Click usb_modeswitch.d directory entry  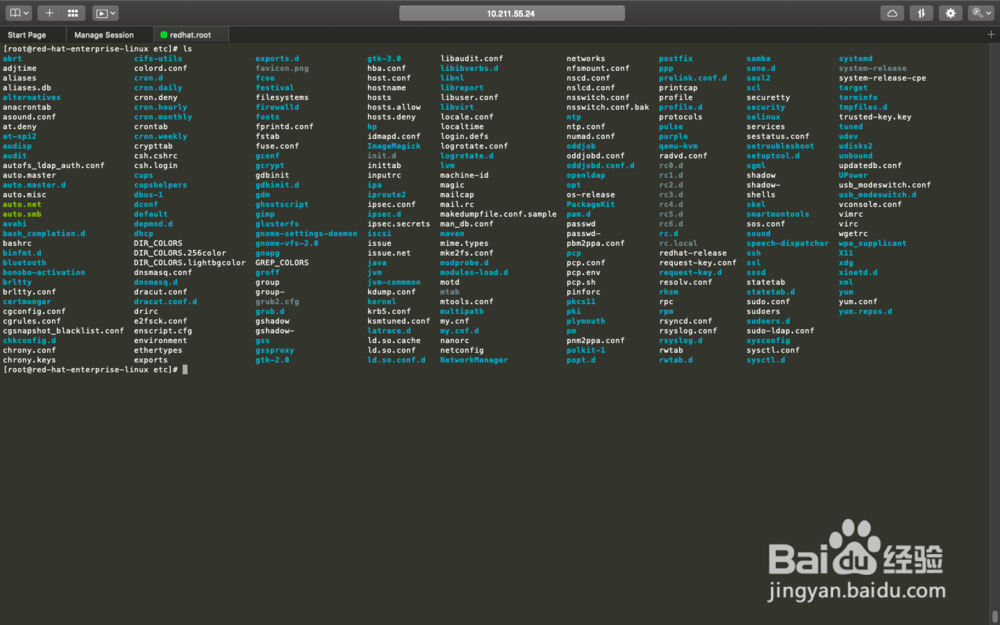coord(878,195)
